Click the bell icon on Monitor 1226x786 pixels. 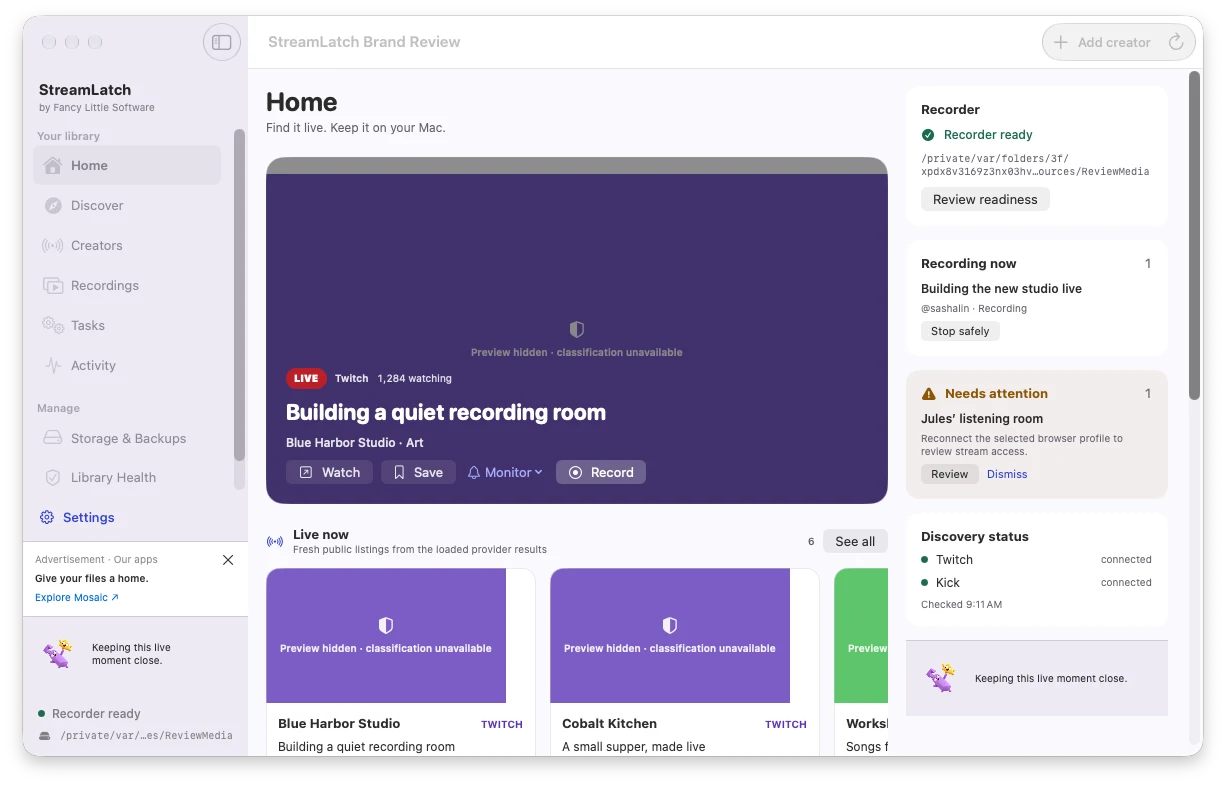(474, 472)
